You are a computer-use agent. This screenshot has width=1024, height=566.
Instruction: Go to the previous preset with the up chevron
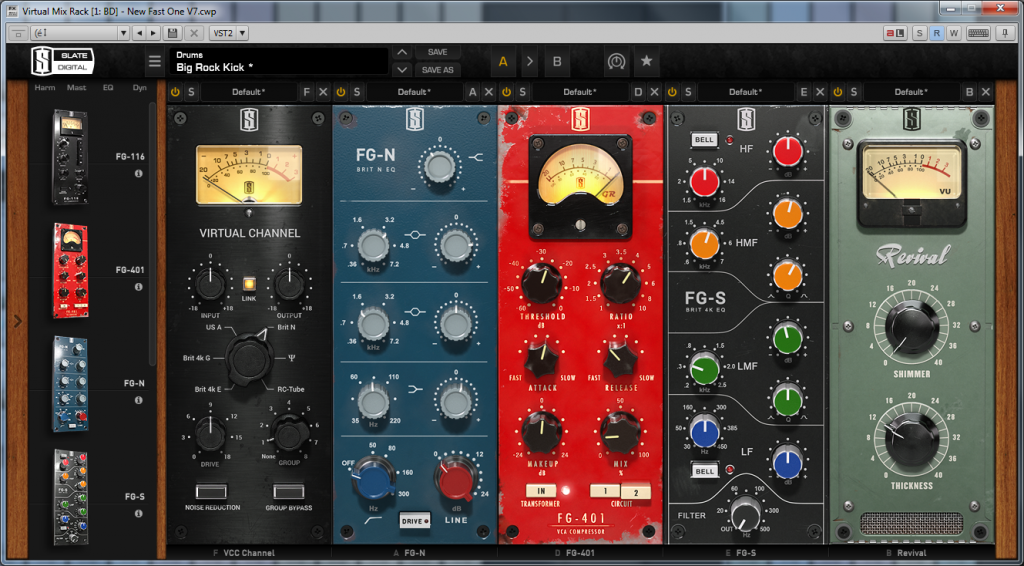coord(402,52)
